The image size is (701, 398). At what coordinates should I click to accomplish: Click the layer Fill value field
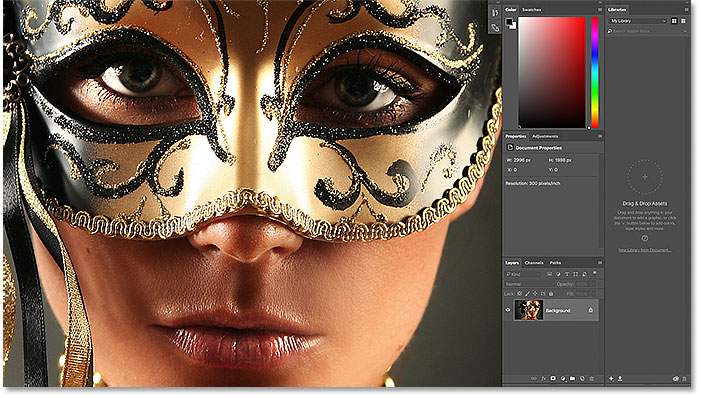[x=582, y=294]
